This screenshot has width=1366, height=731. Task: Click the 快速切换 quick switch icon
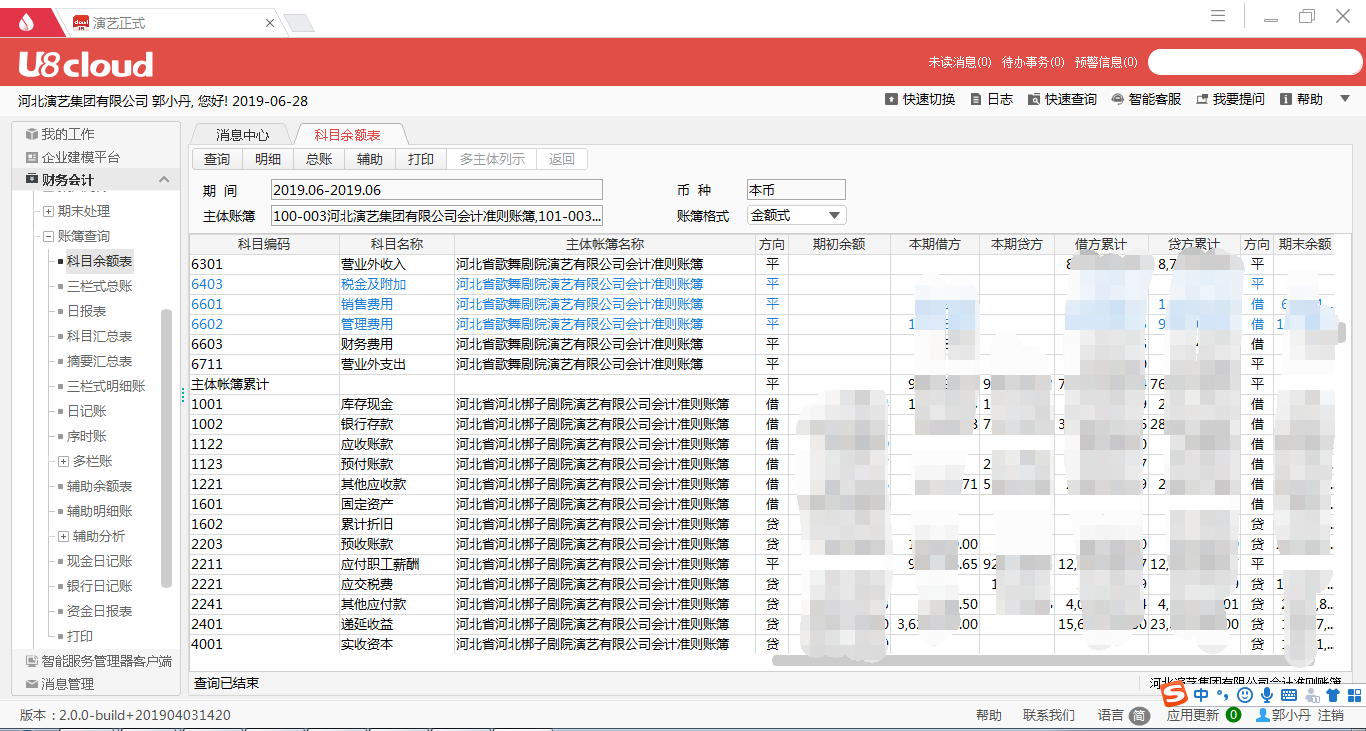tap(891, 100)
